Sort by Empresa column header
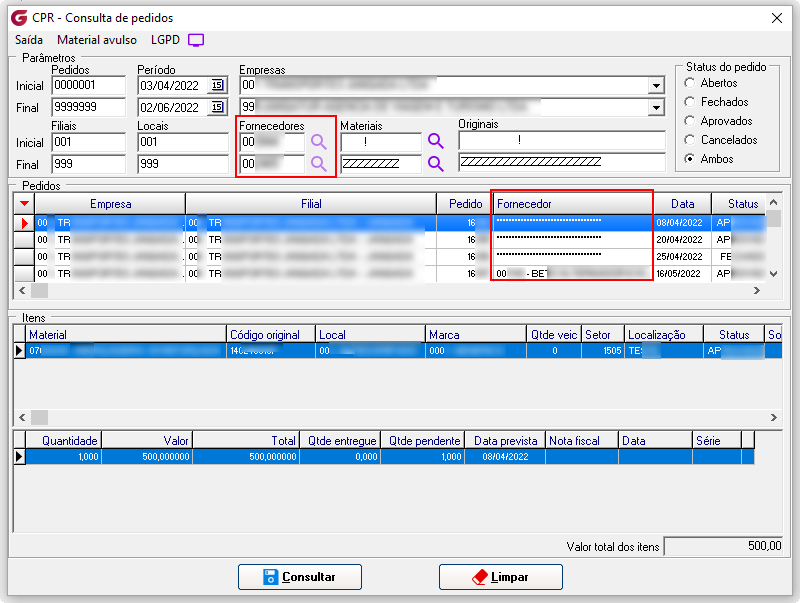The height and width of the screenshot is (603, 800). (110, 204)
